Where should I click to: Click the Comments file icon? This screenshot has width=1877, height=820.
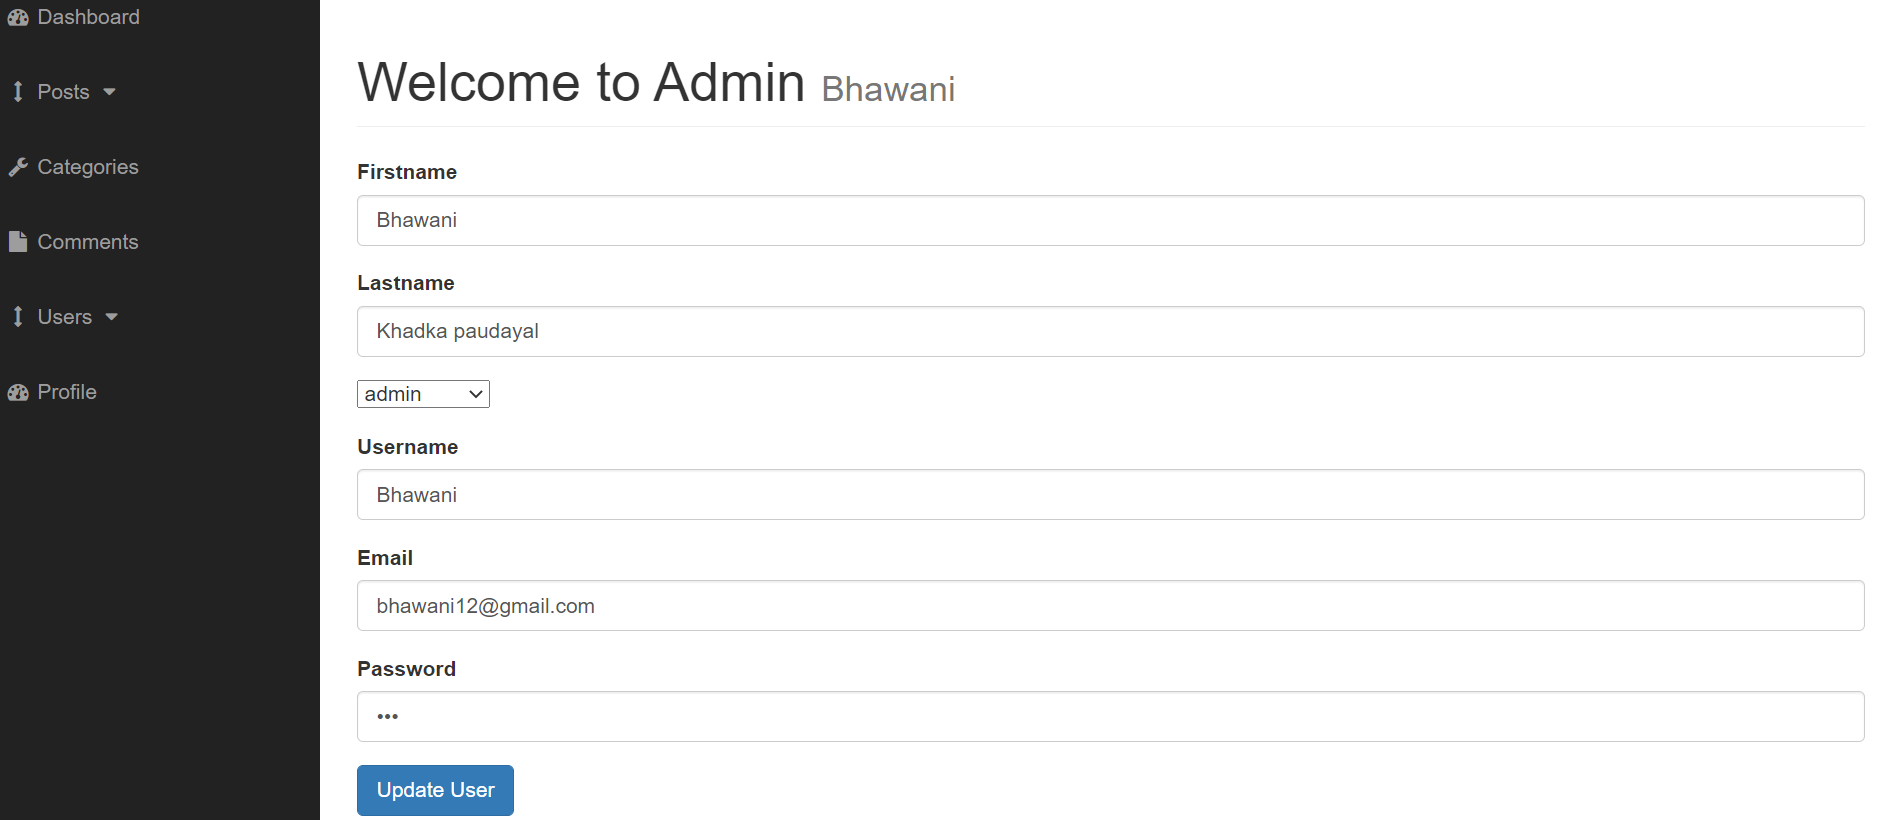pyautogui.click(x=18, y=242)
